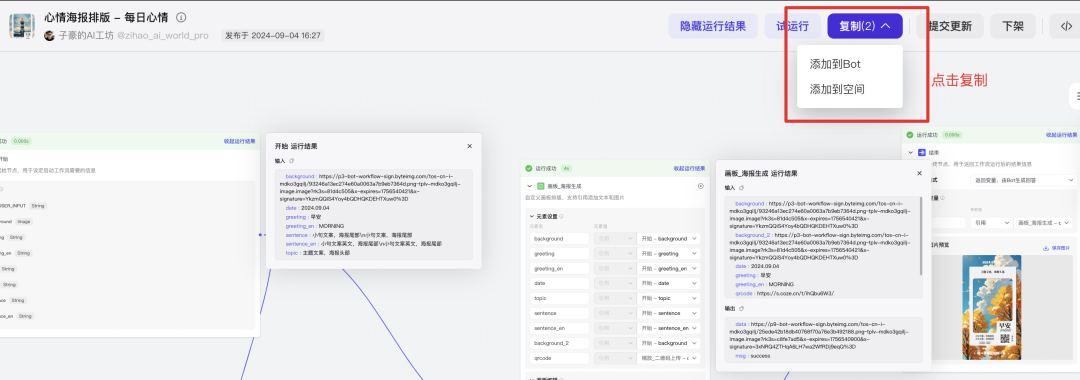The height and width of the screenshot is (380, 1080).
Task: Copy the input in 开始 运行结果 panel
Action: pos(291,161)
